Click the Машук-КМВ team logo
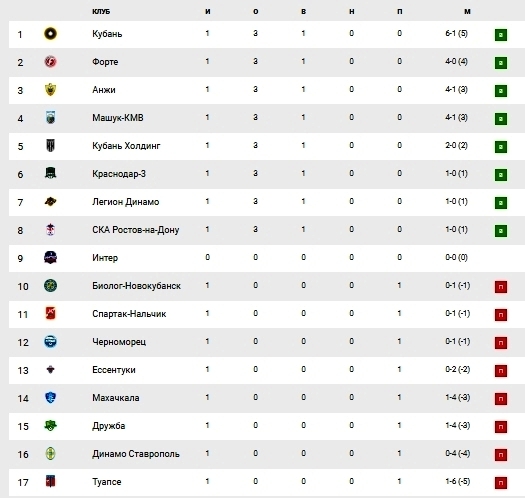The height and width of the screenshot is (498, 525). (x=51, y=118)
